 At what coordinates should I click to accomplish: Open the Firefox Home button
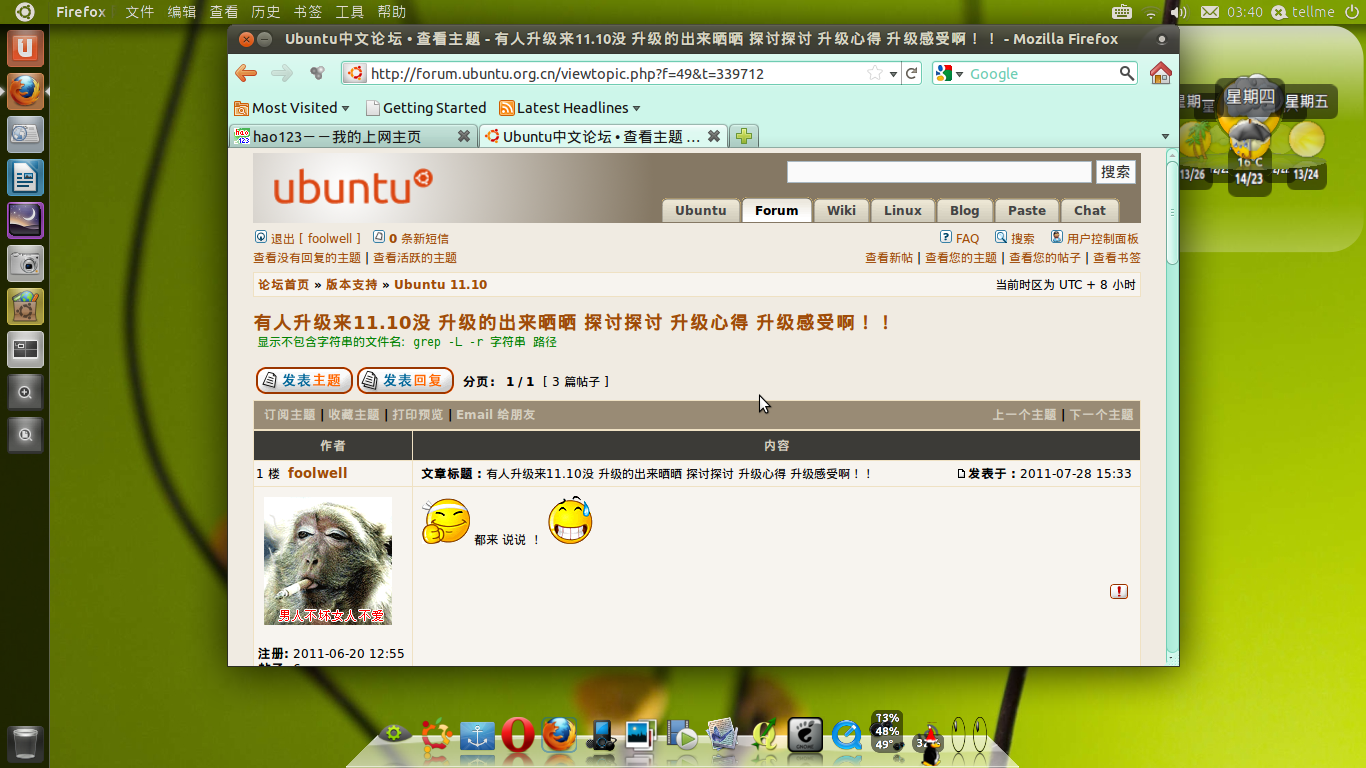[1160, 73]
